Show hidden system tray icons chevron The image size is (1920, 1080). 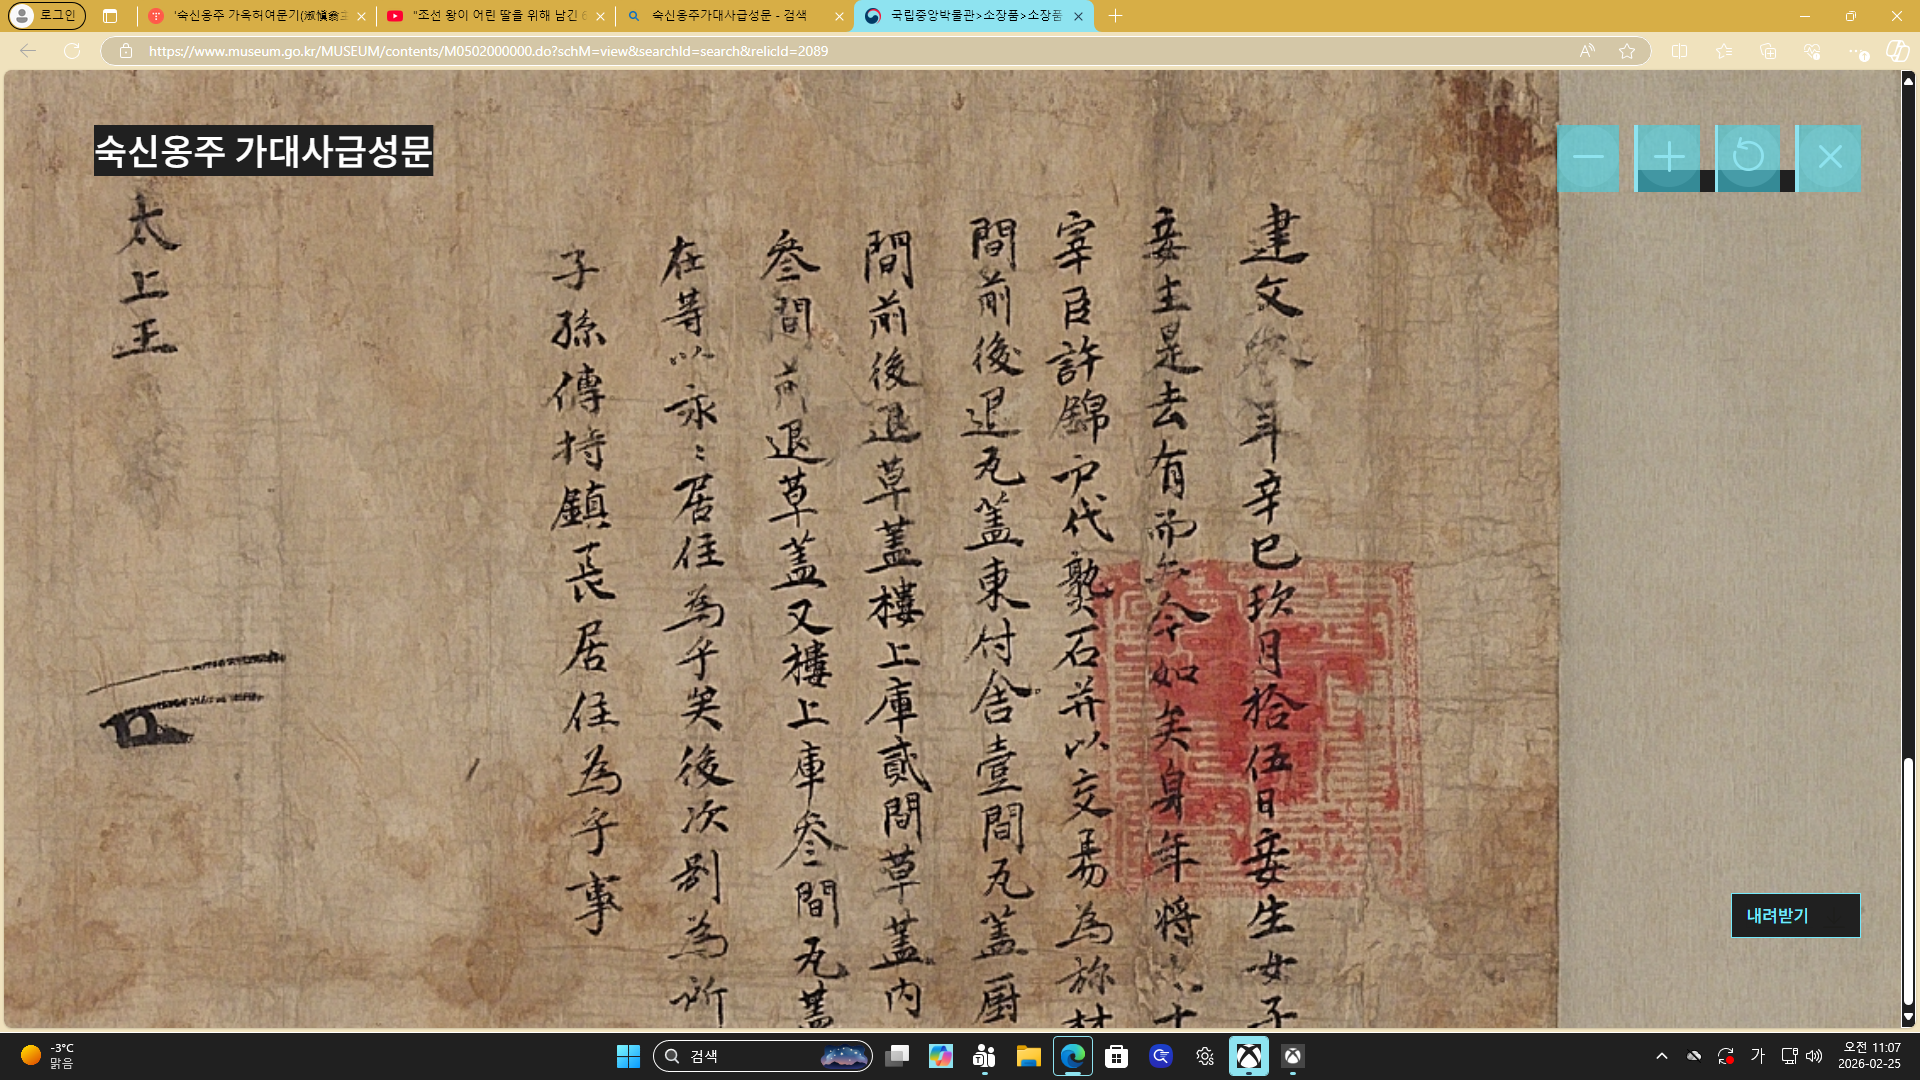[x=1662, y=1056]
